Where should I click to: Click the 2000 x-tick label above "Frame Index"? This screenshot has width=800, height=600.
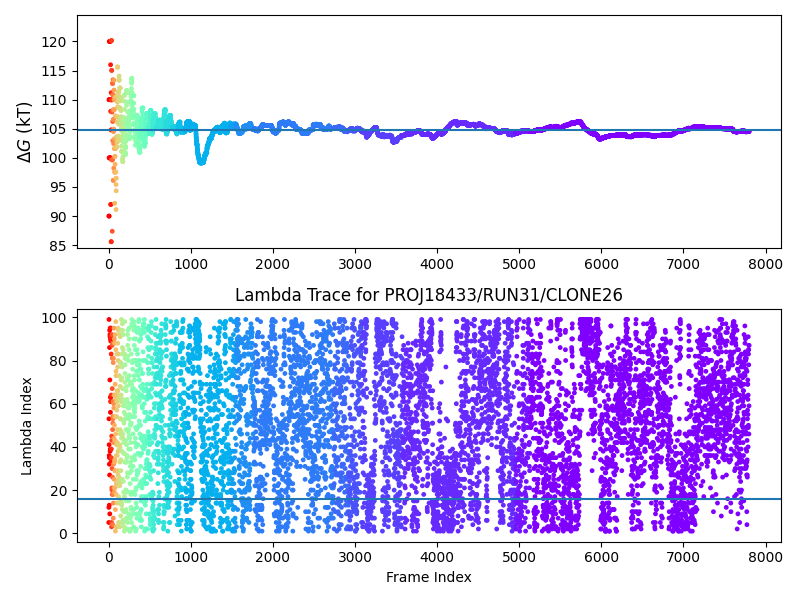point(273,557)
